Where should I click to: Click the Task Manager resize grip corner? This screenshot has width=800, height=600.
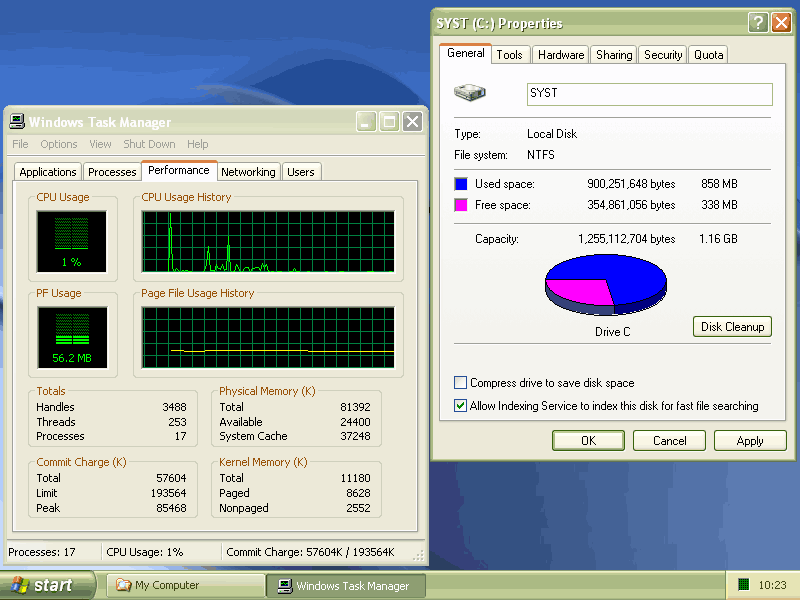[x=418, y=556]
